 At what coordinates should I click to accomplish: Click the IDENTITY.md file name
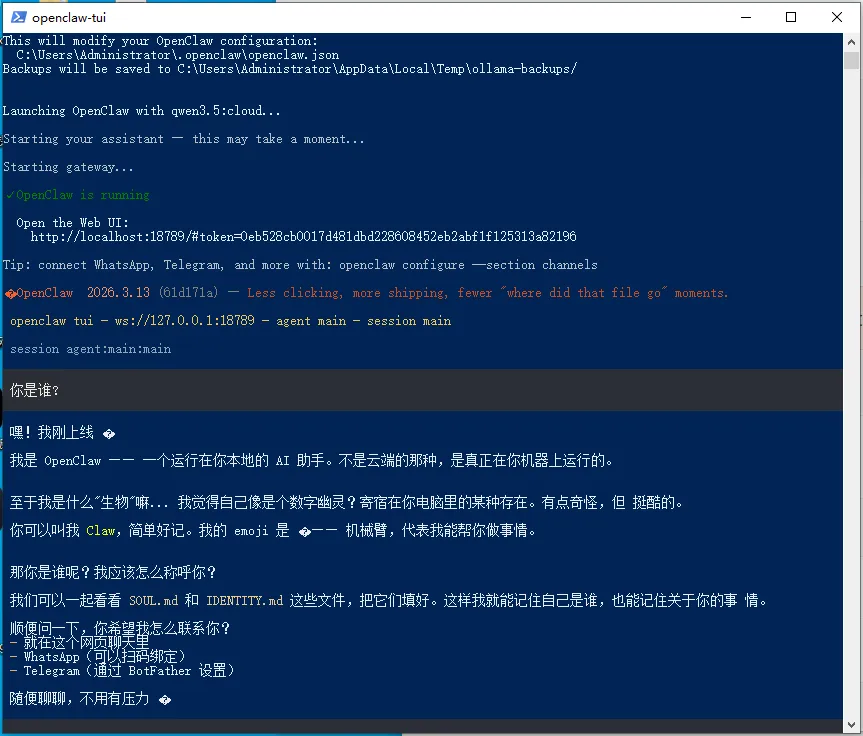click(x=245, y=601)
